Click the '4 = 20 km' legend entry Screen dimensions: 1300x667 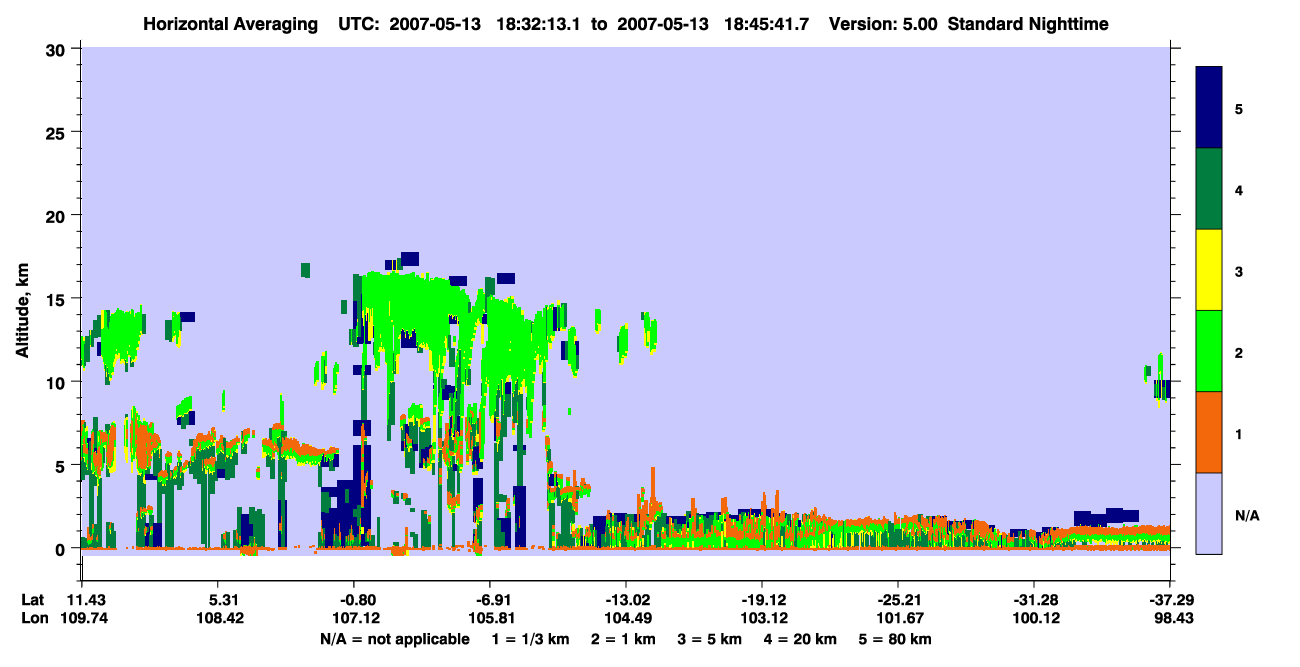[799, 639]
